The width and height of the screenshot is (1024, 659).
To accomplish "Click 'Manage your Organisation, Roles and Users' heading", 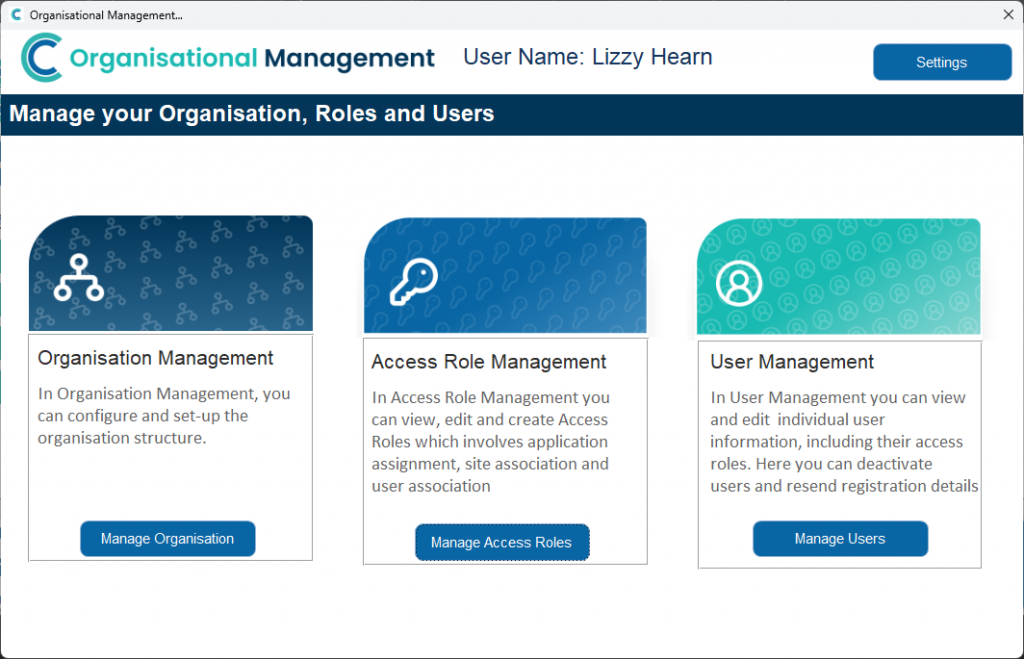I will tap(251, 114).
